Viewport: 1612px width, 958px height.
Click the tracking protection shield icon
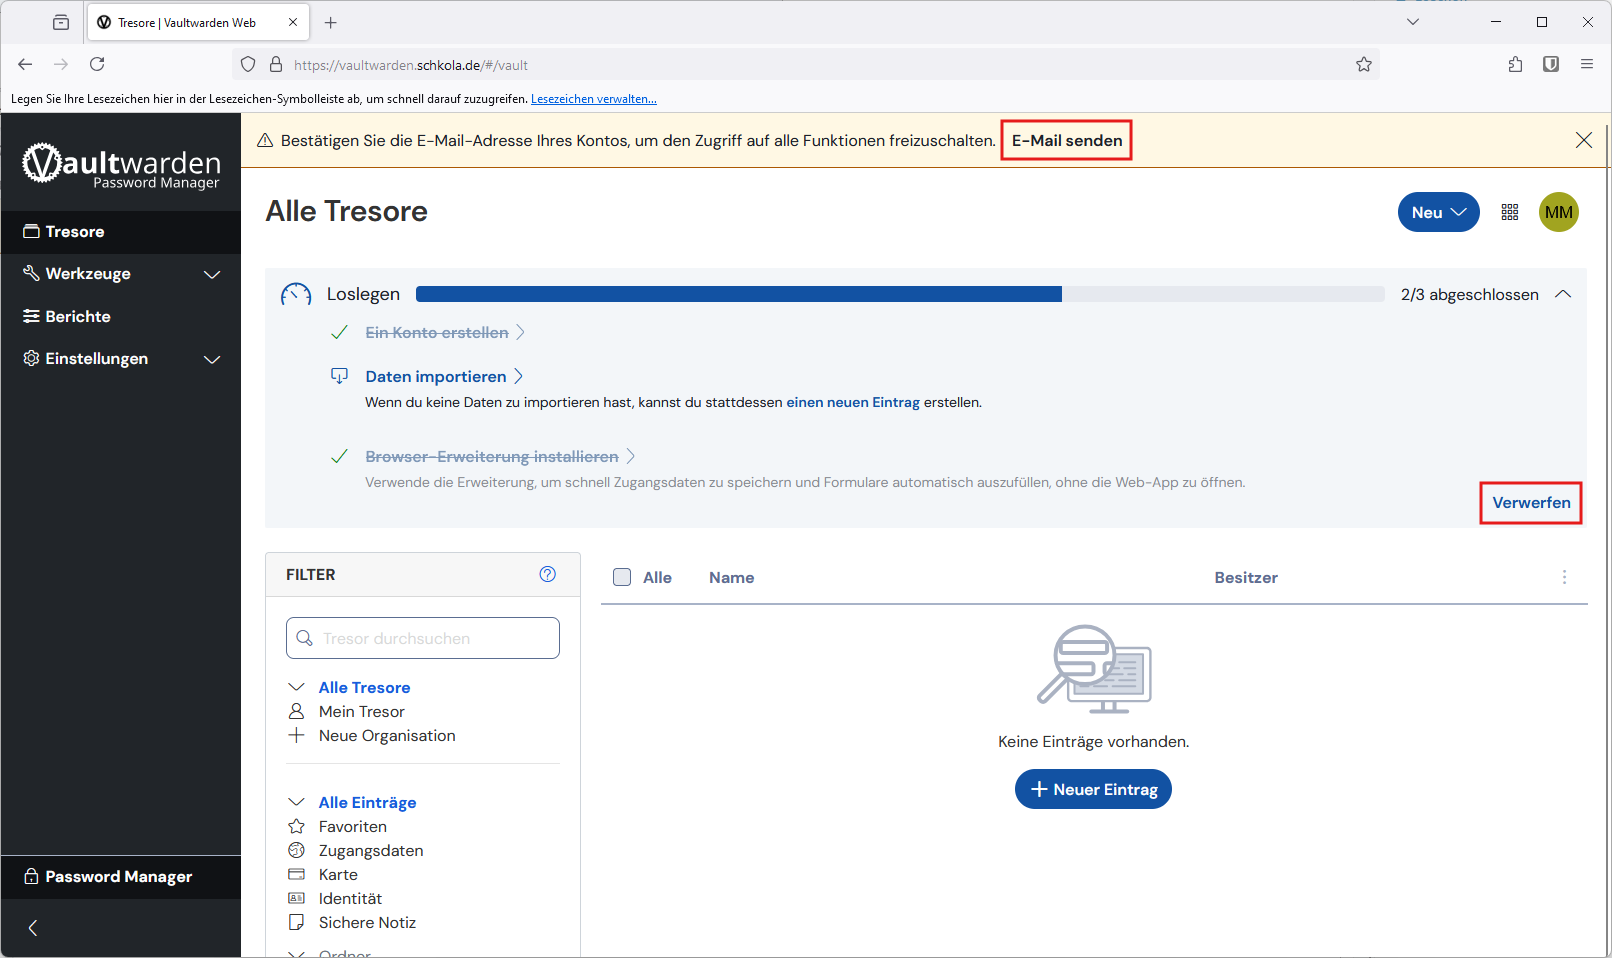pos(248,64)
